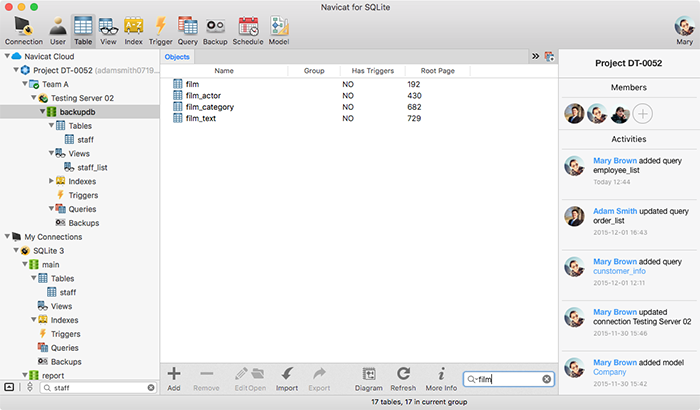
Task: Expand the Indexes node under backupdb
Action: click(51, 181)
